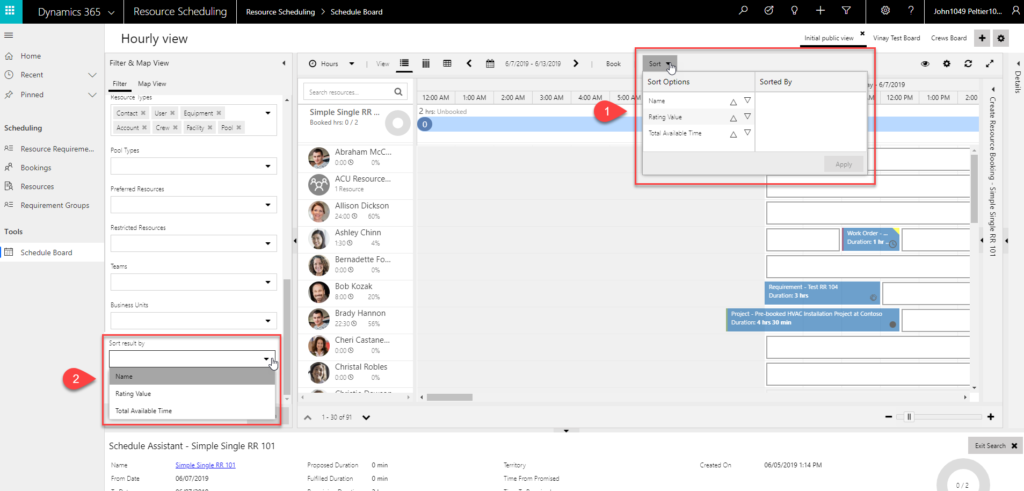Open the Sort dropdown button
This screenshot has width=1024, height=491.
[659, 64]
